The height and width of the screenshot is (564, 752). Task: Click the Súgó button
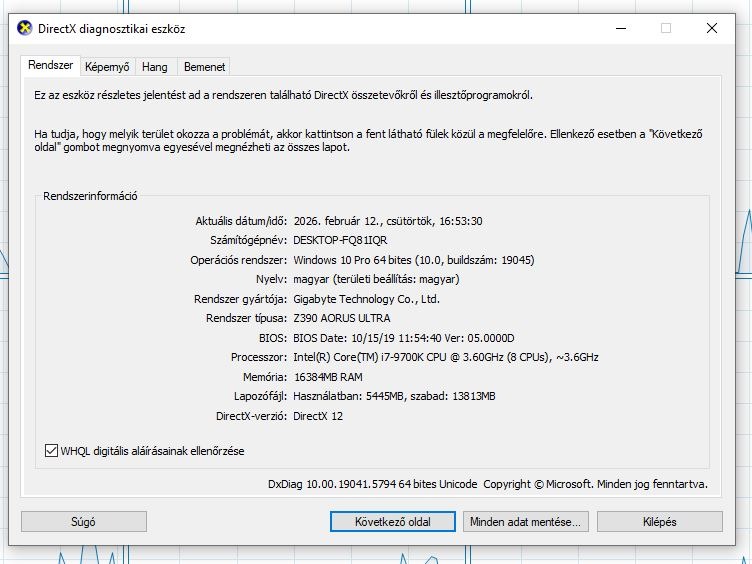[x=84, y=521]
